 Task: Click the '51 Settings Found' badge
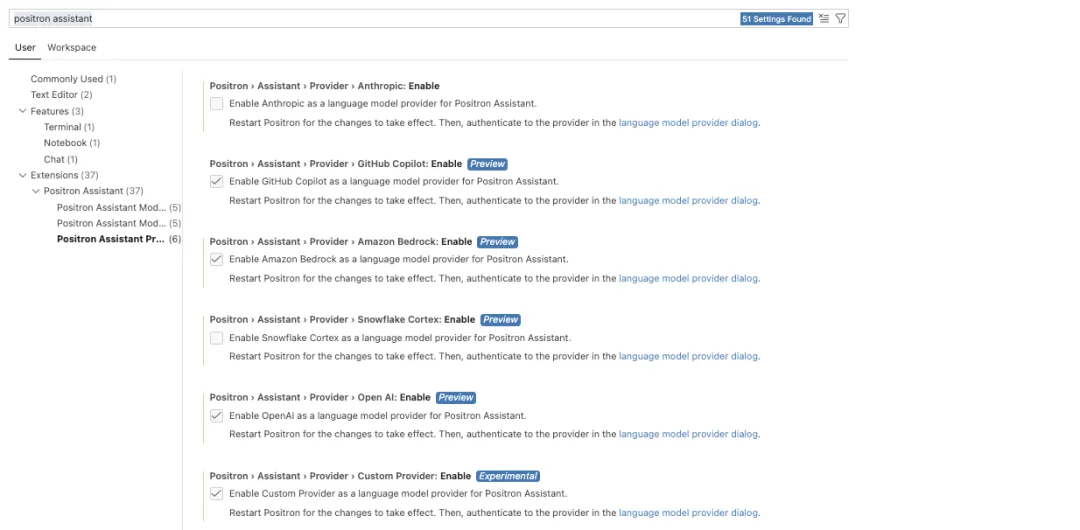tap(776, 19)
